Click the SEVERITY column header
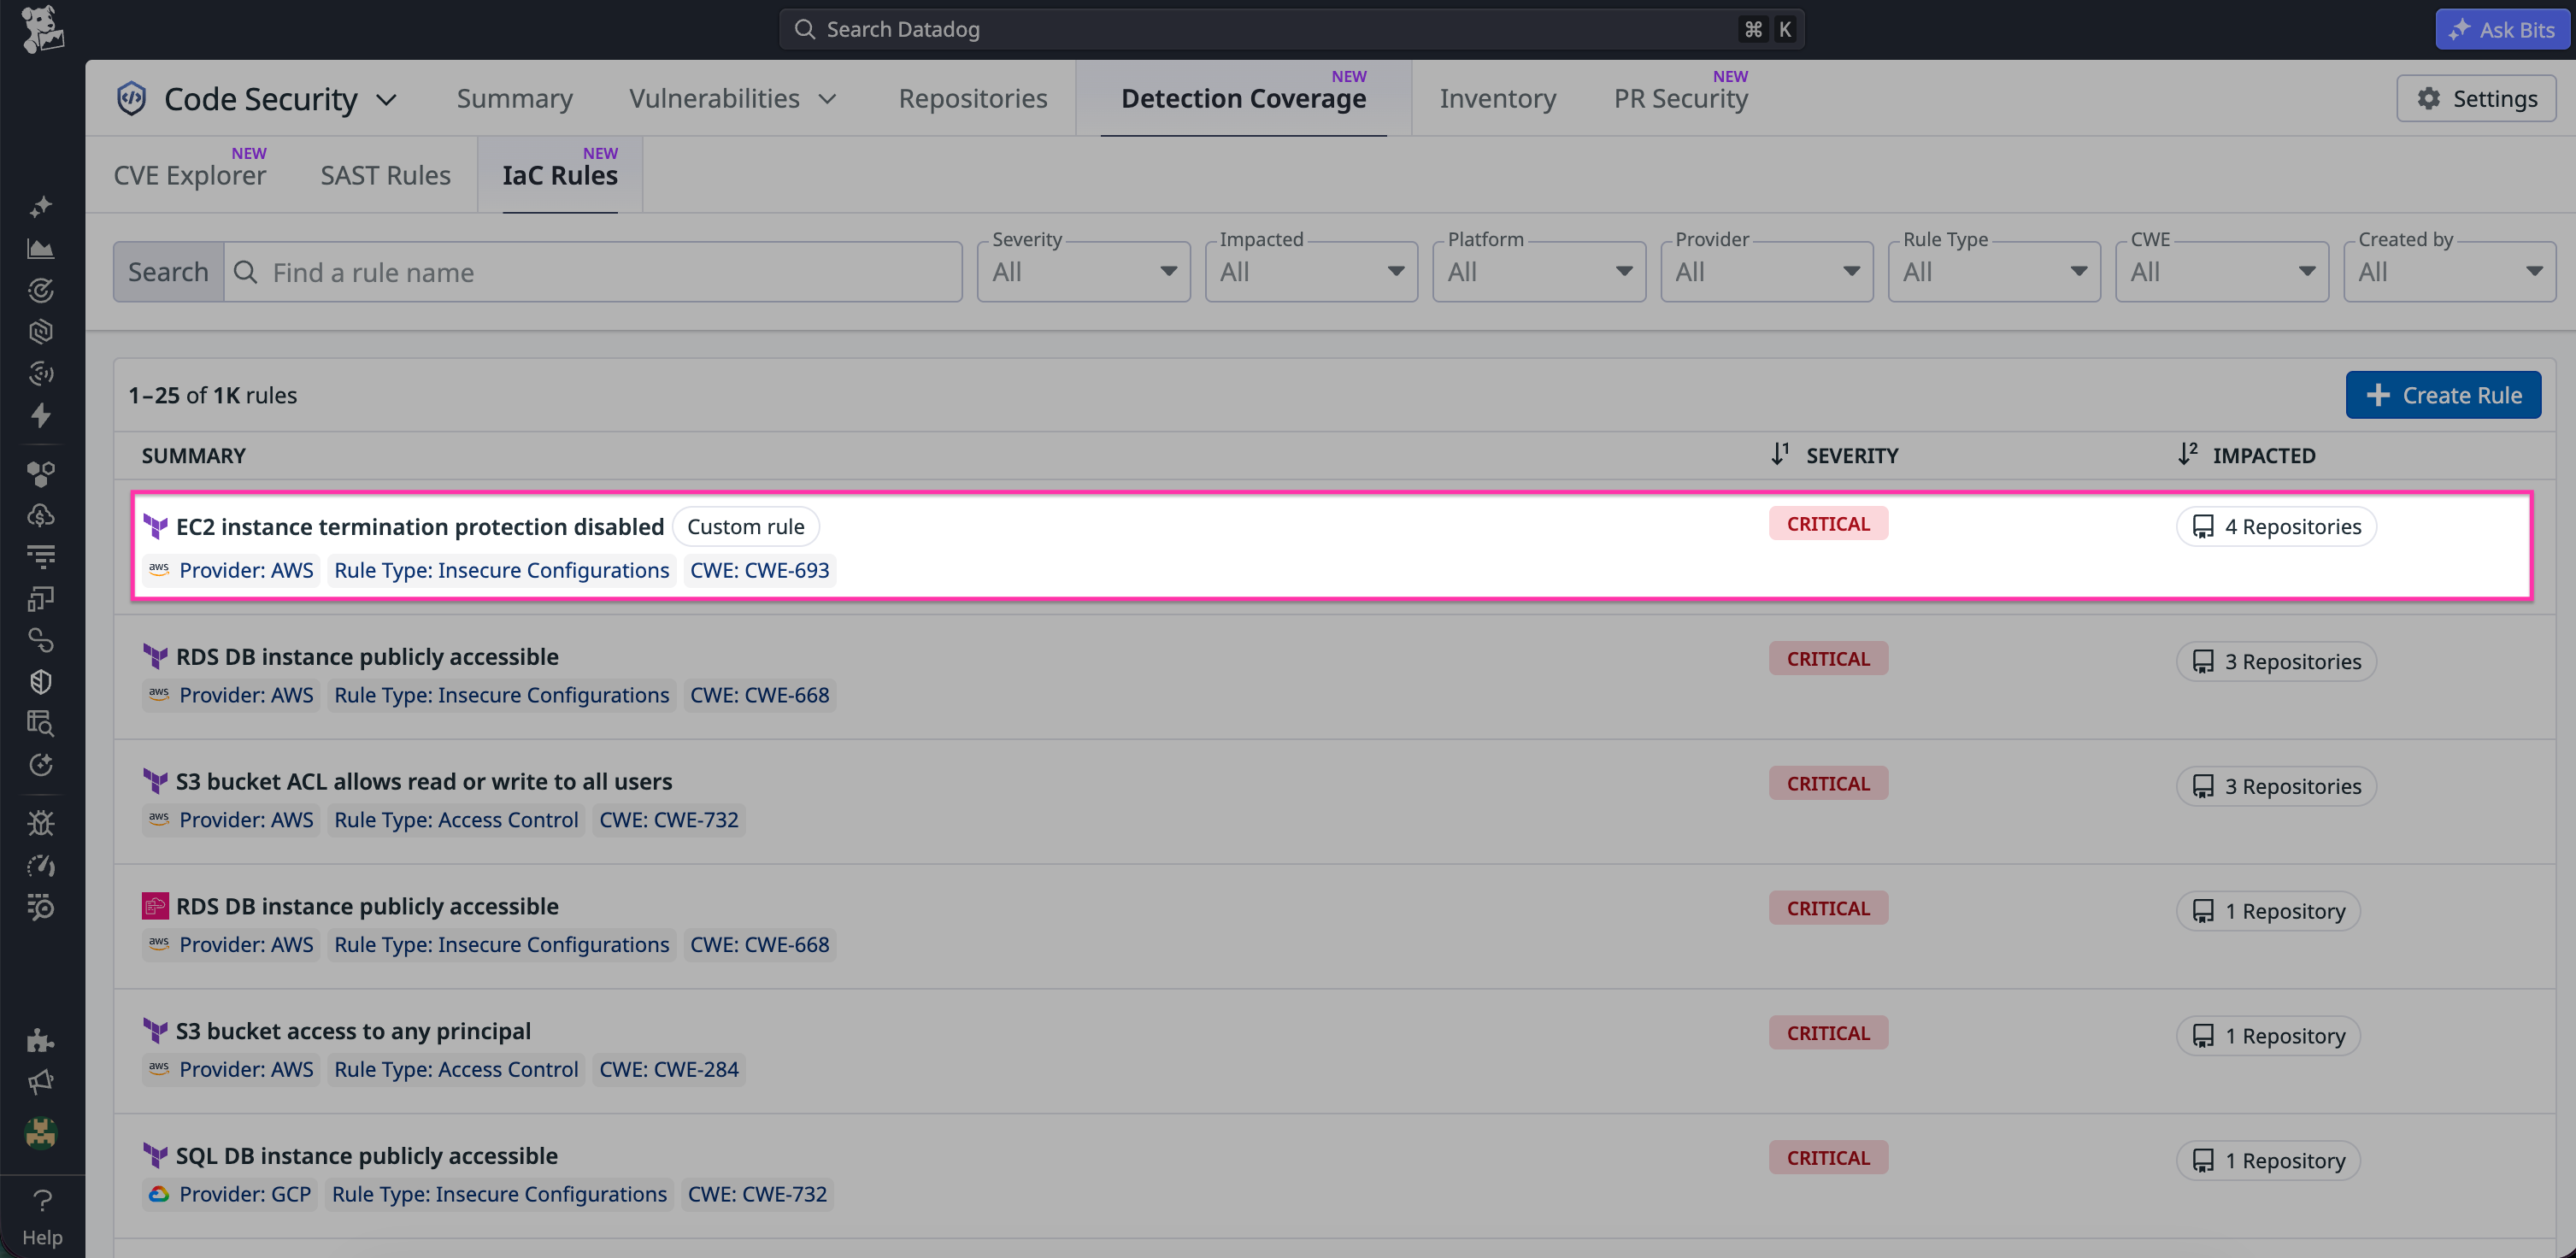2576x1258 pixels. pyautogui.click(x=1852, y=455)
